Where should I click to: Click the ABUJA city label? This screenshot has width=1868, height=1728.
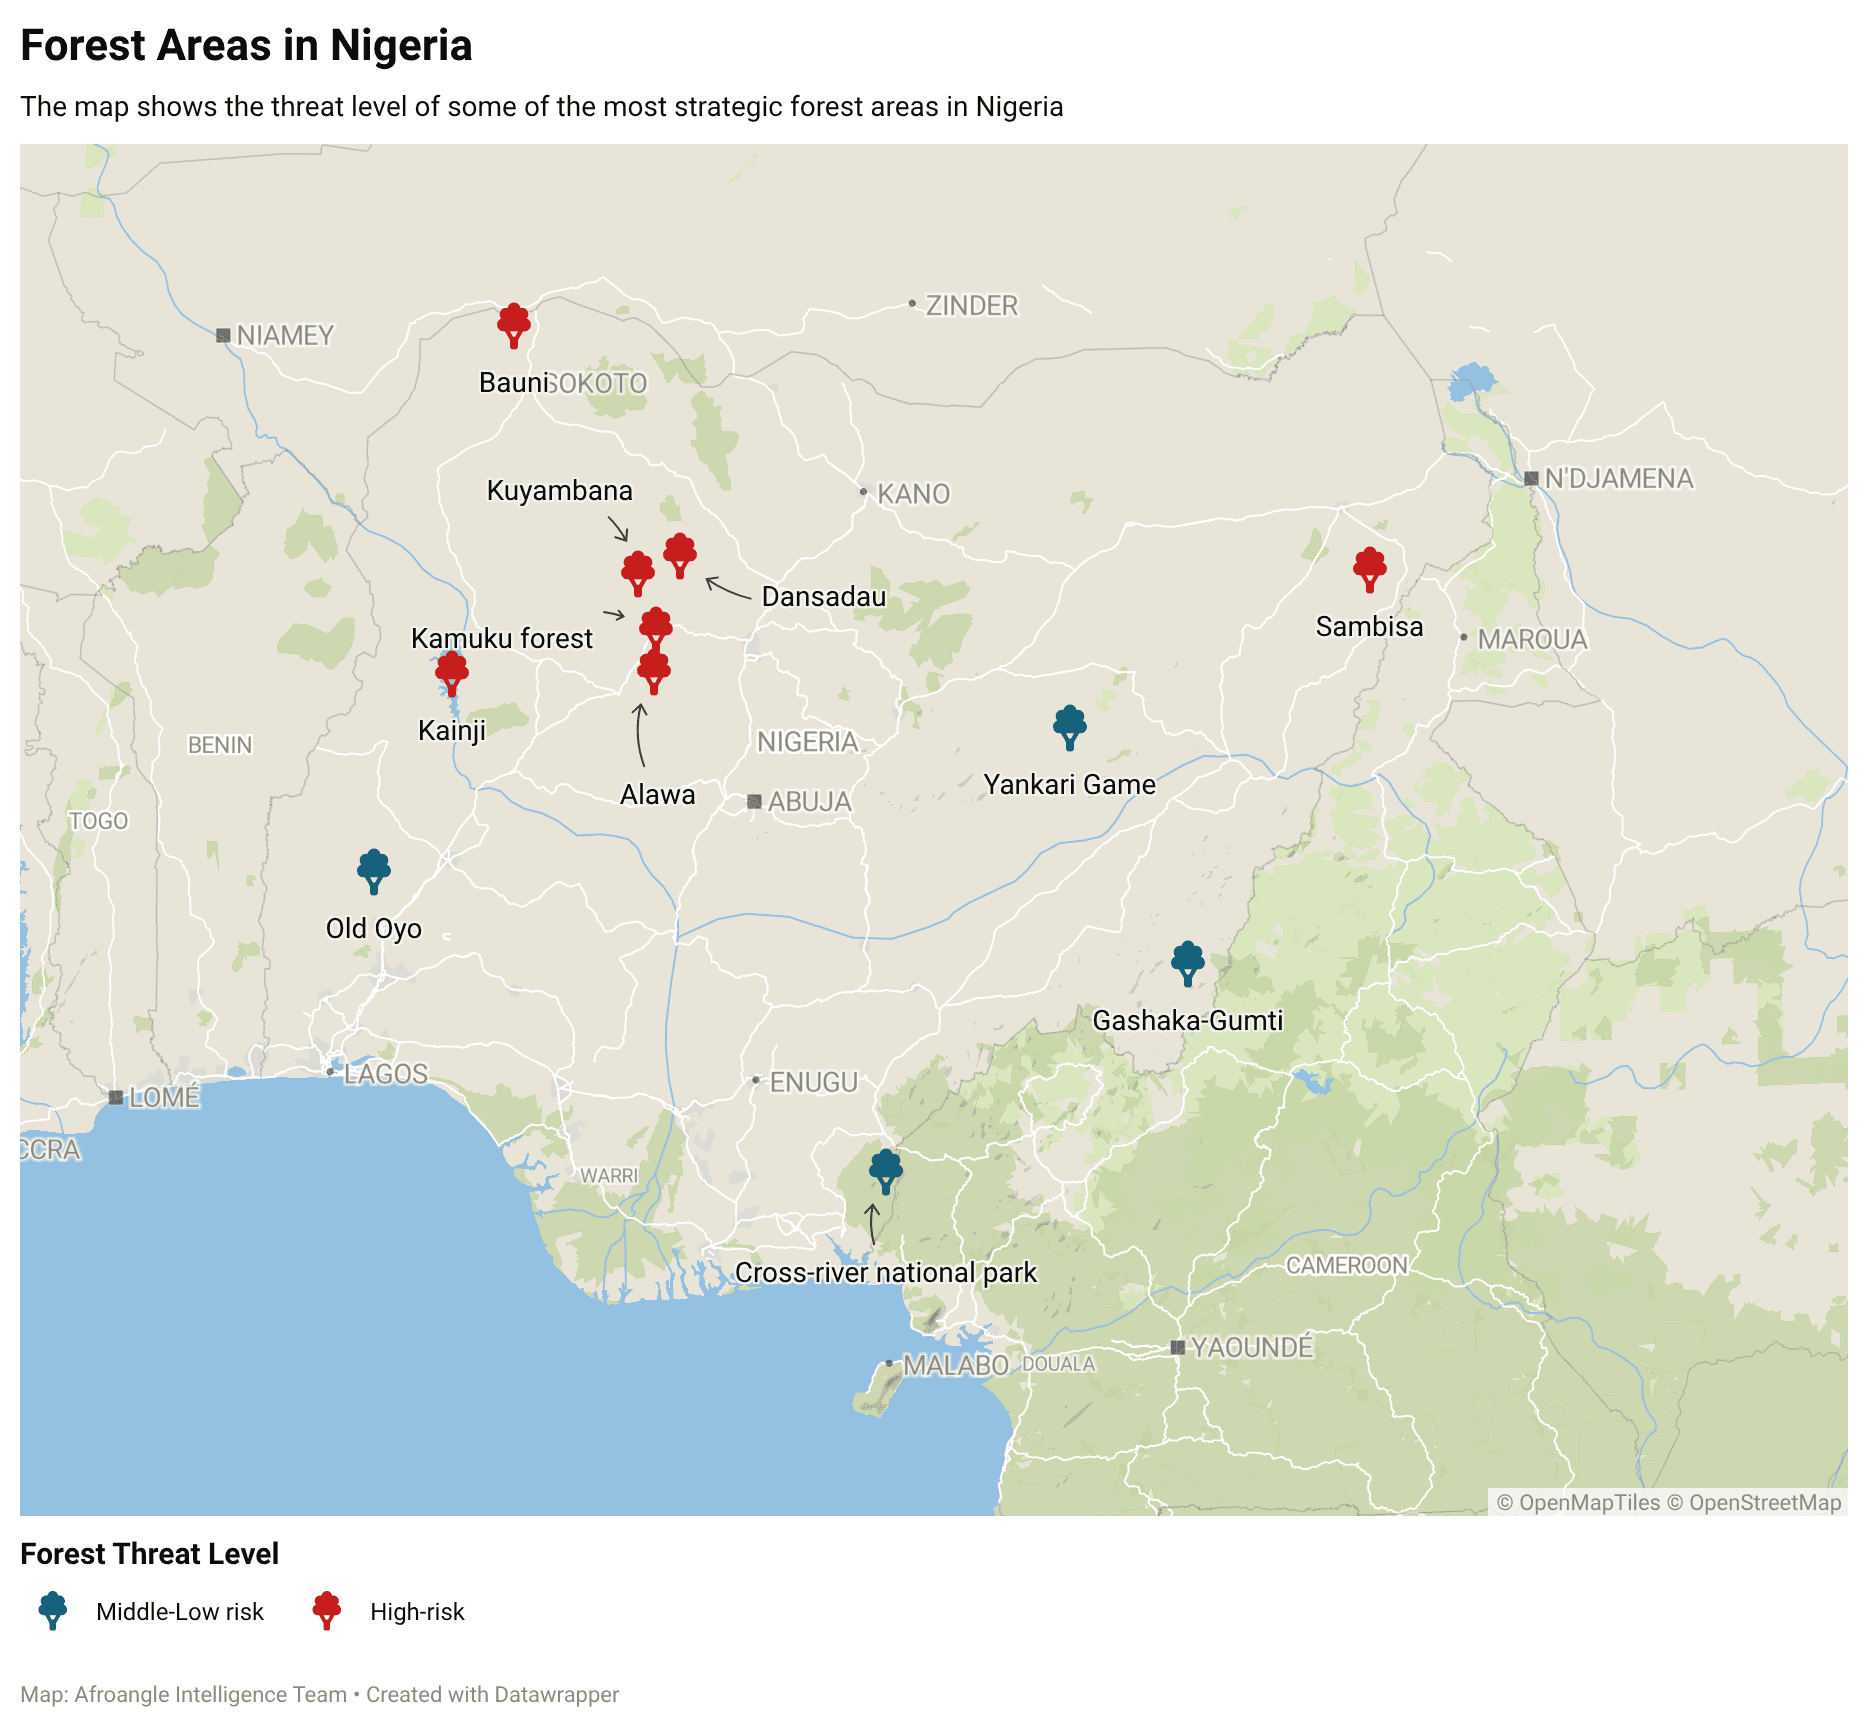tap(810, 802)
